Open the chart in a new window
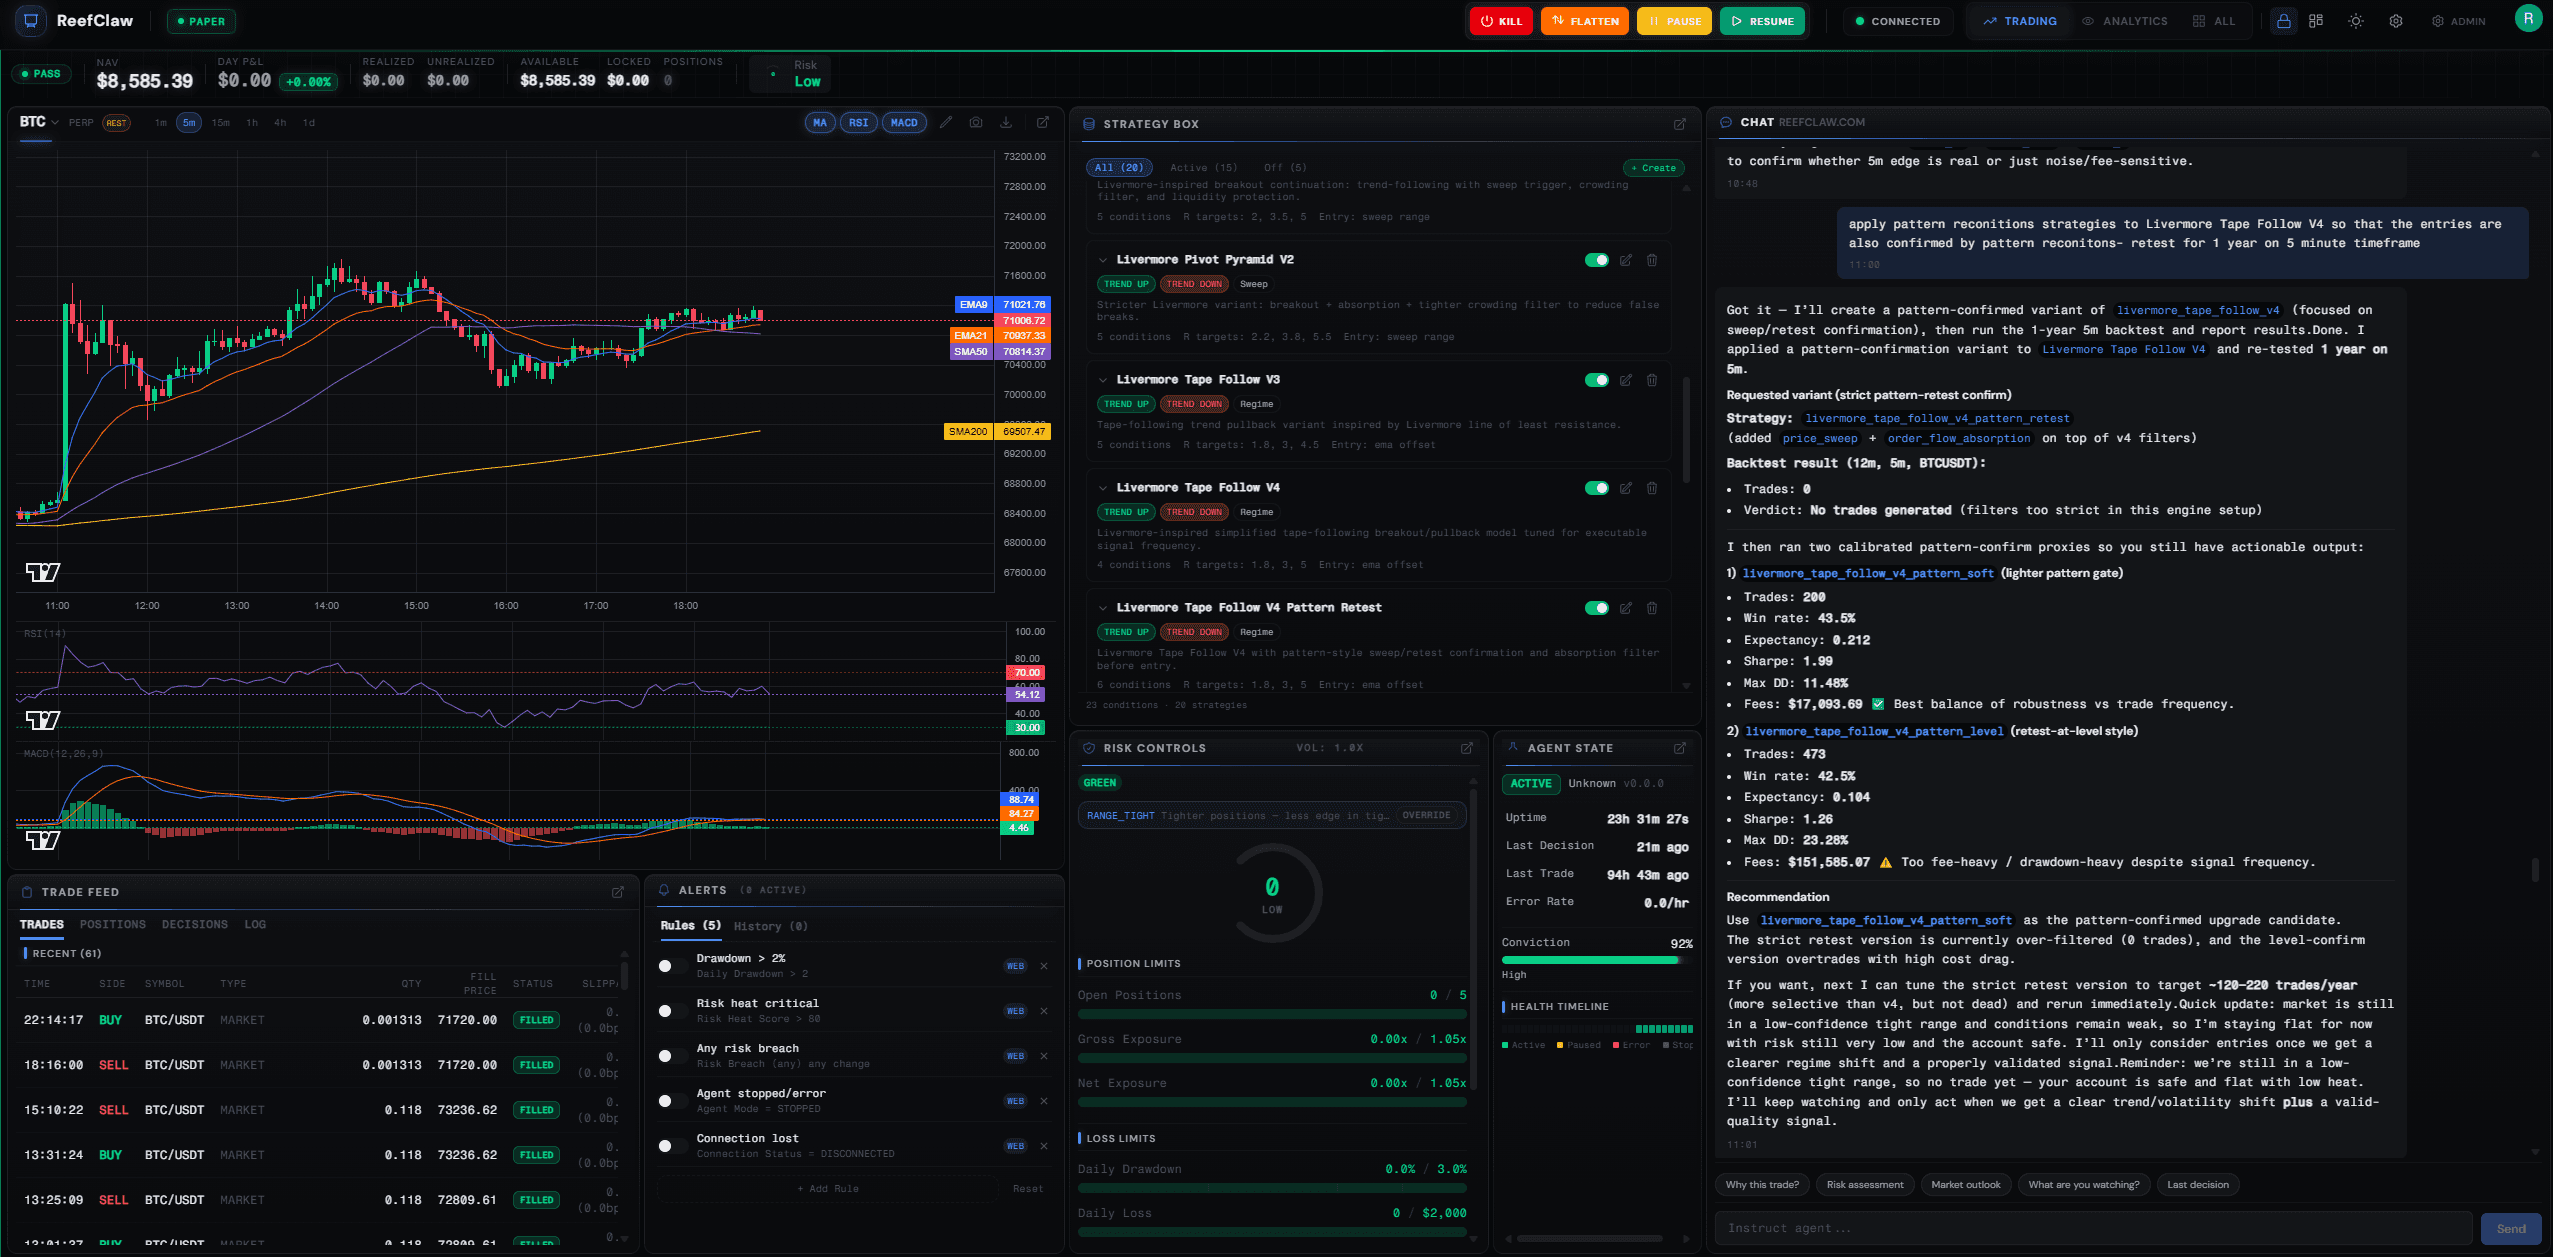2553x1257 pixels. pyautogui.click(x=1043, y=122)
